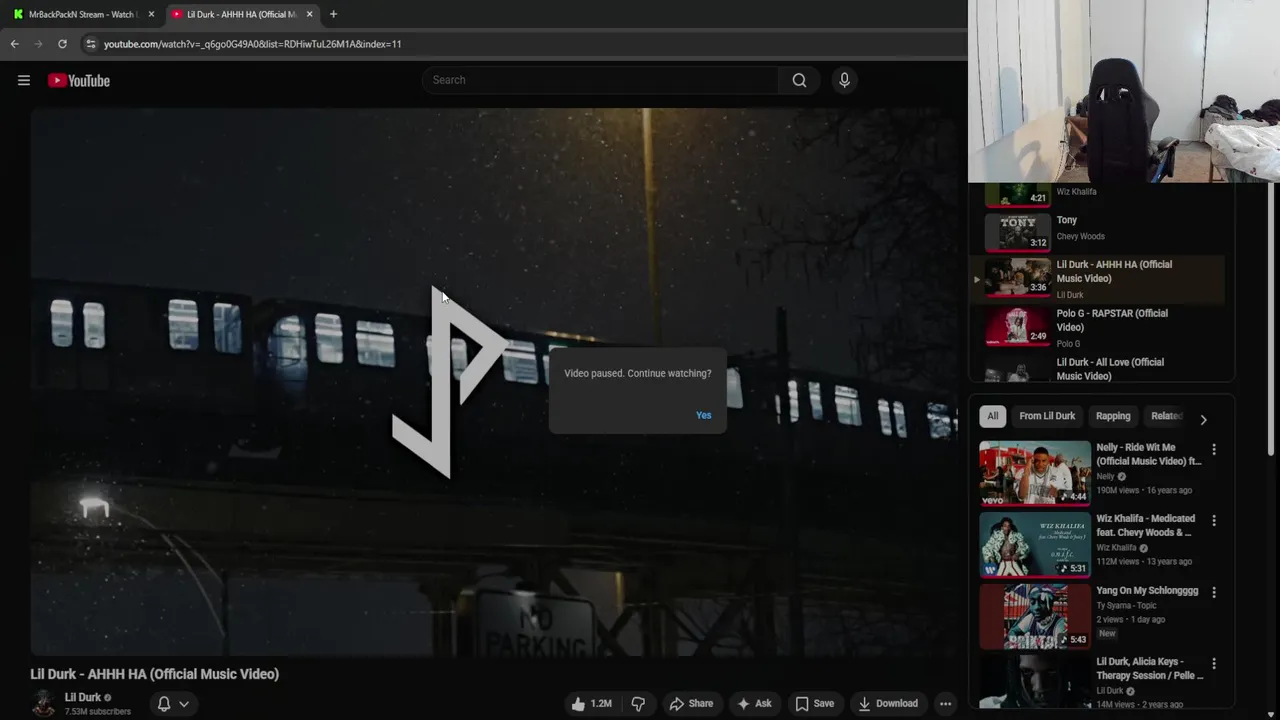
Task: Click the search magnifier button
Action: coord(799,80)
